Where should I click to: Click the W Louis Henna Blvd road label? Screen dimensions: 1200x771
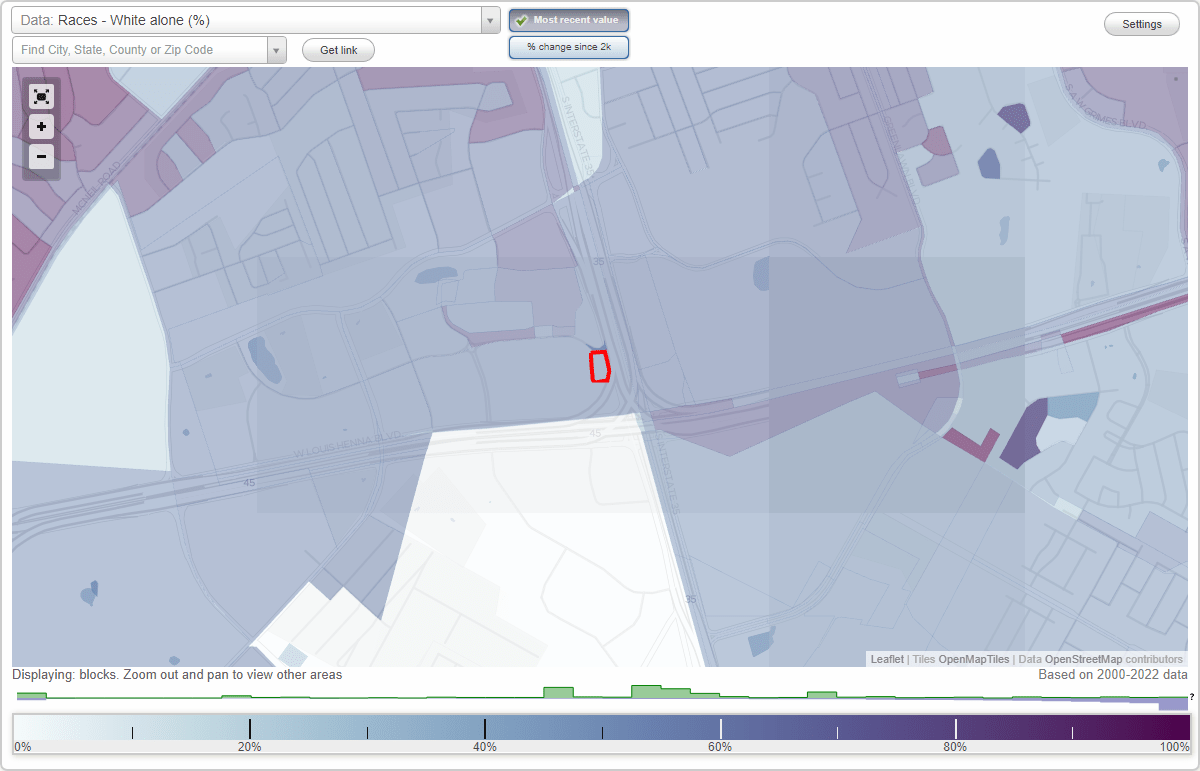[346, 445]
